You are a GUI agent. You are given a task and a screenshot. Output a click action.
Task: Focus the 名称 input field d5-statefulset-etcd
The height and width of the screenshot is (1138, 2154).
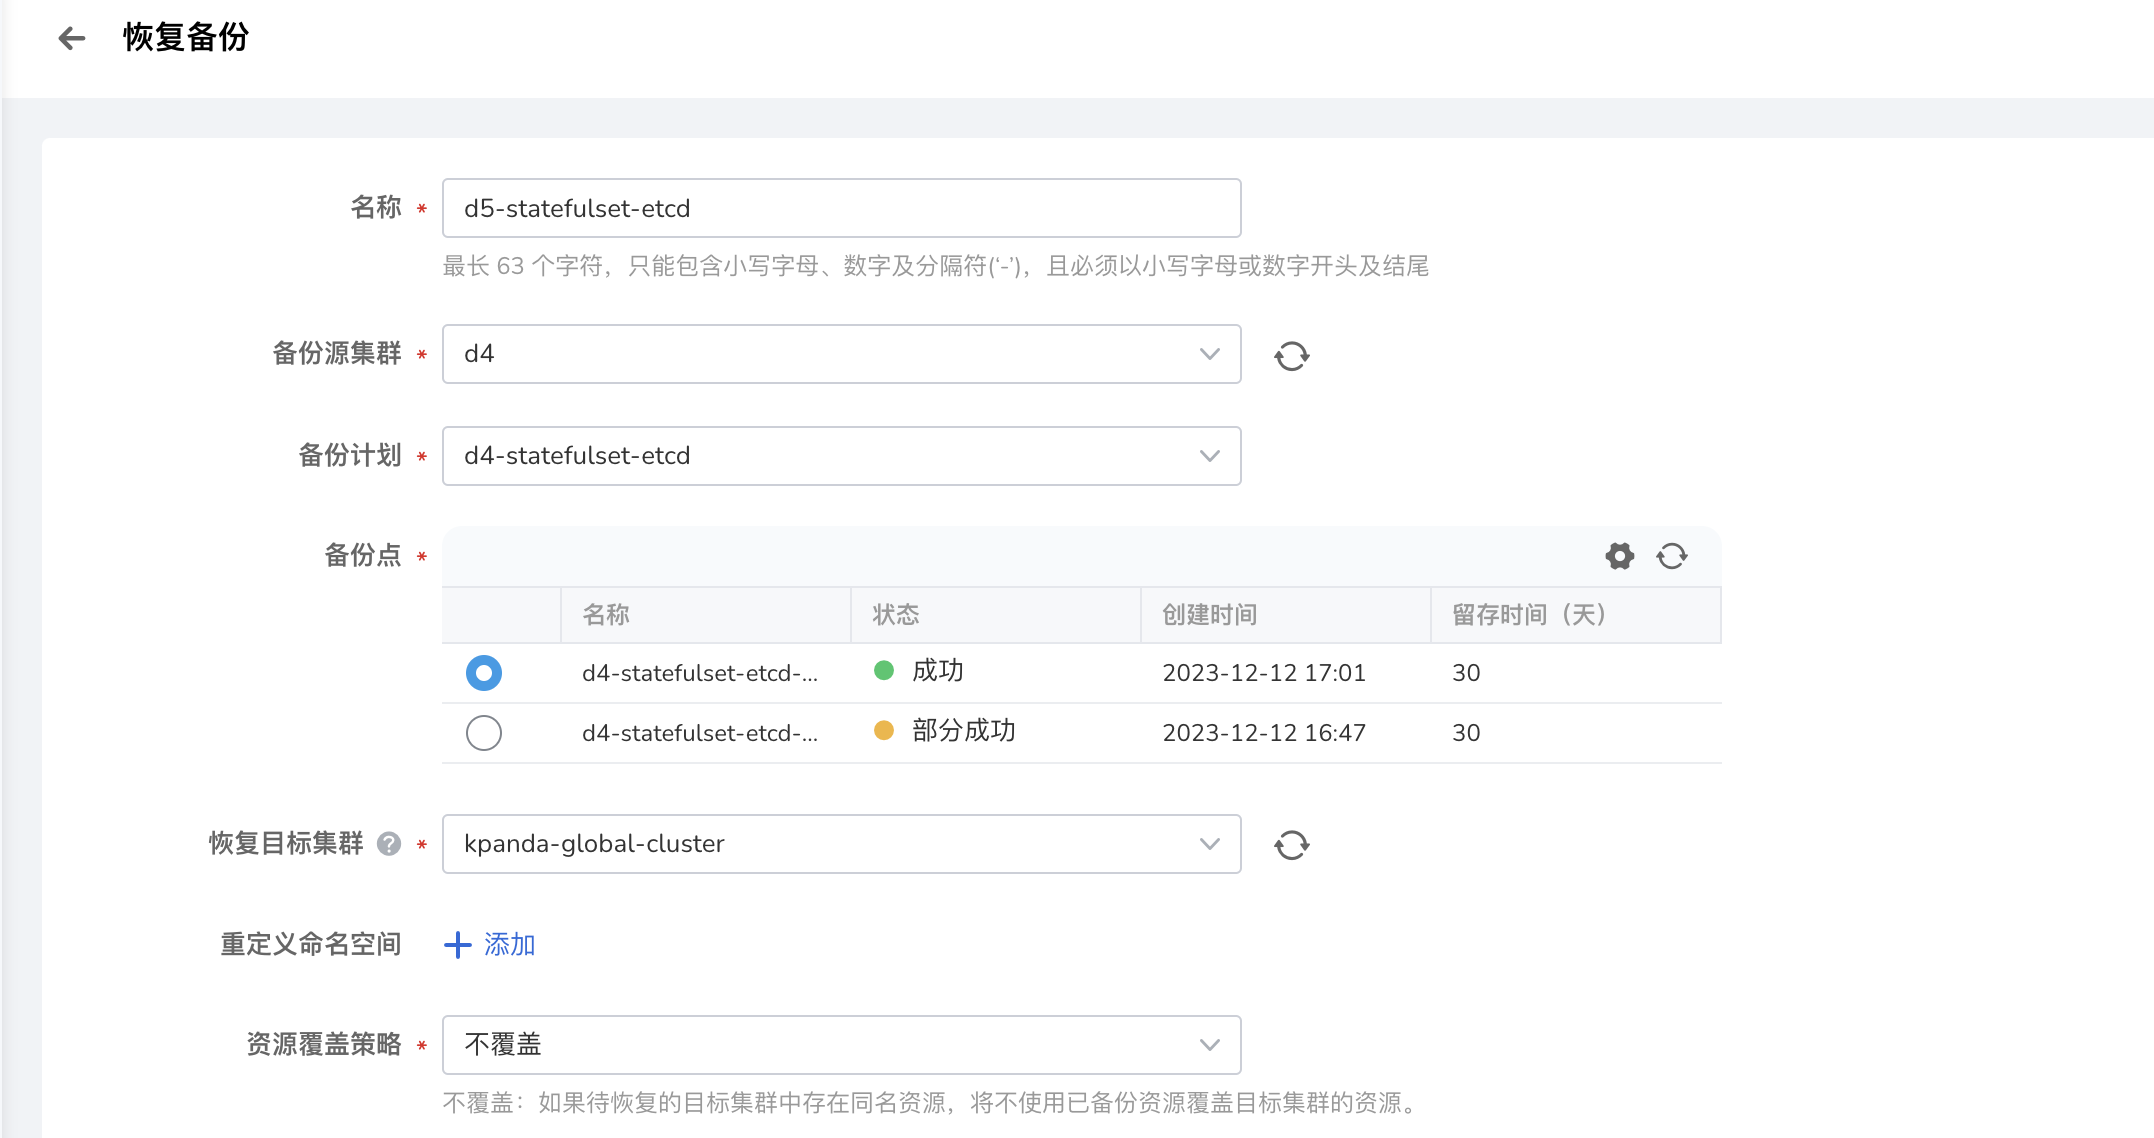pyautogui.click(x=841, y=208)
